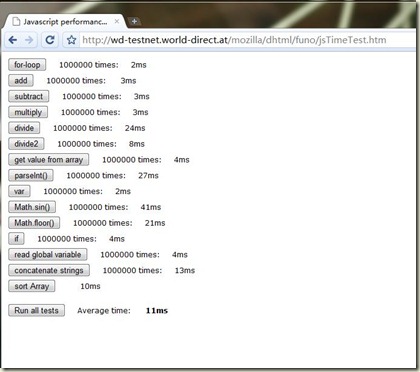Image resolution: width=420 pixels, height=372 pixels.
Task: Select the 10ms sort Array result
Action: coord(90,286)
